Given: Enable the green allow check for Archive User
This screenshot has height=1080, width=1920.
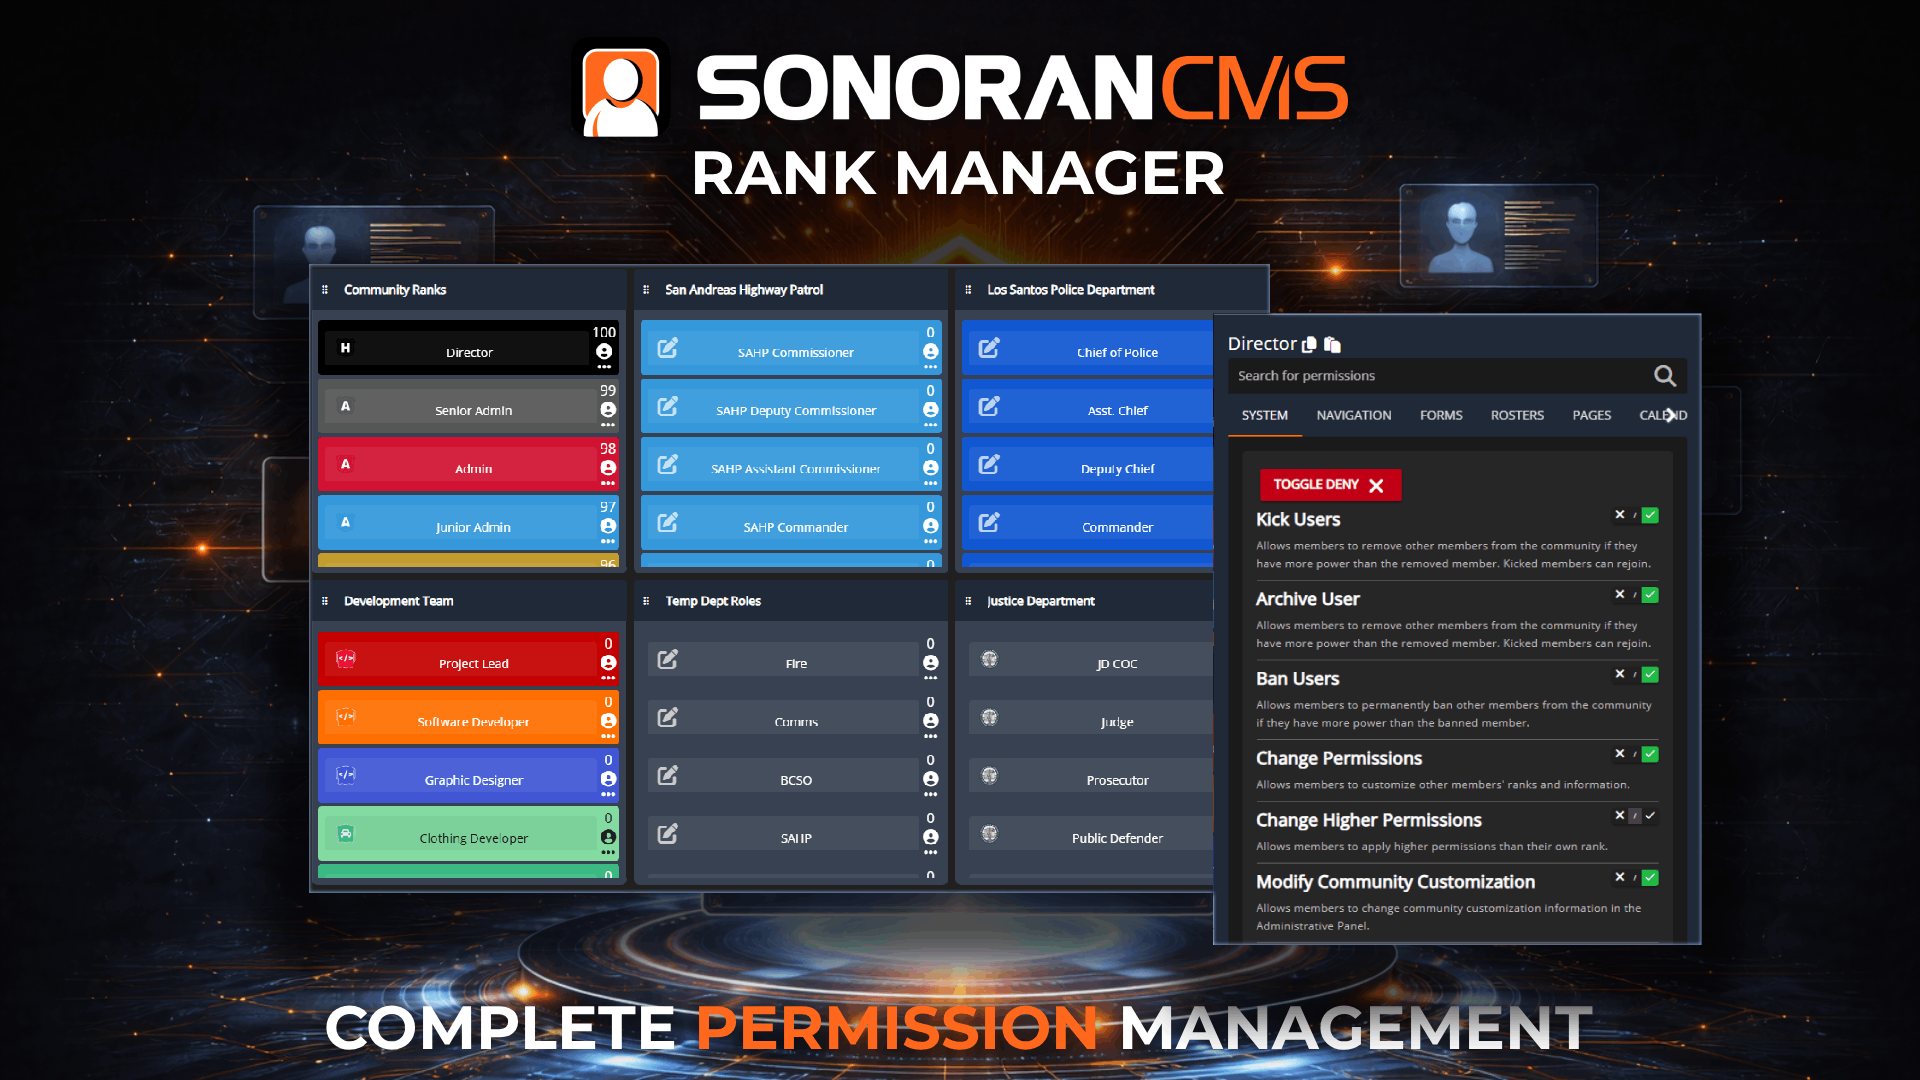Looking at the screenshot, I should (1650, 595).
